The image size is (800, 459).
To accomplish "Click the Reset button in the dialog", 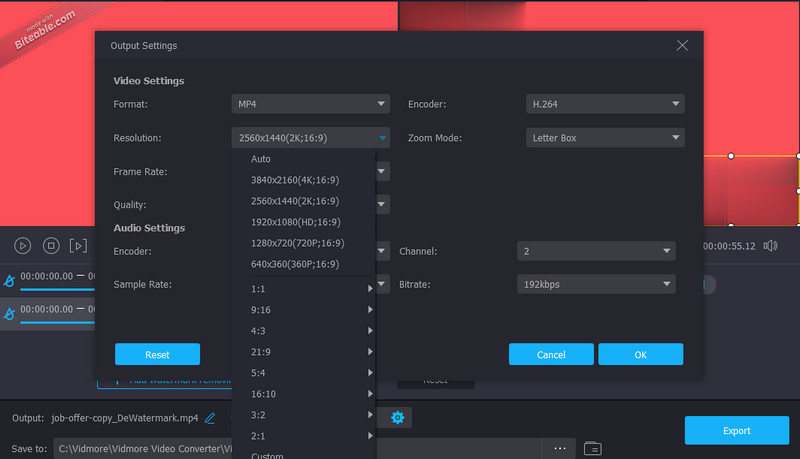I will (157, 355).
